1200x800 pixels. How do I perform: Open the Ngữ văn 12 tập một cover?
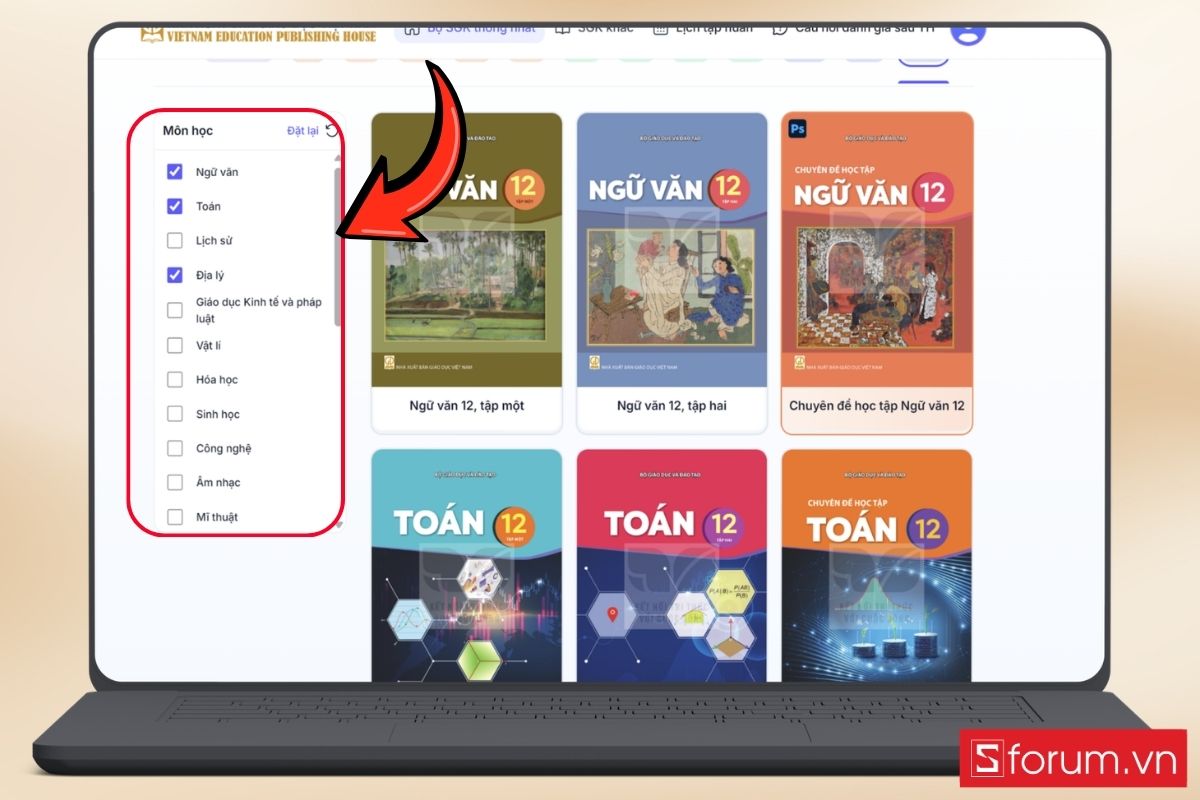pyautogui.click(x=467, y=250)
